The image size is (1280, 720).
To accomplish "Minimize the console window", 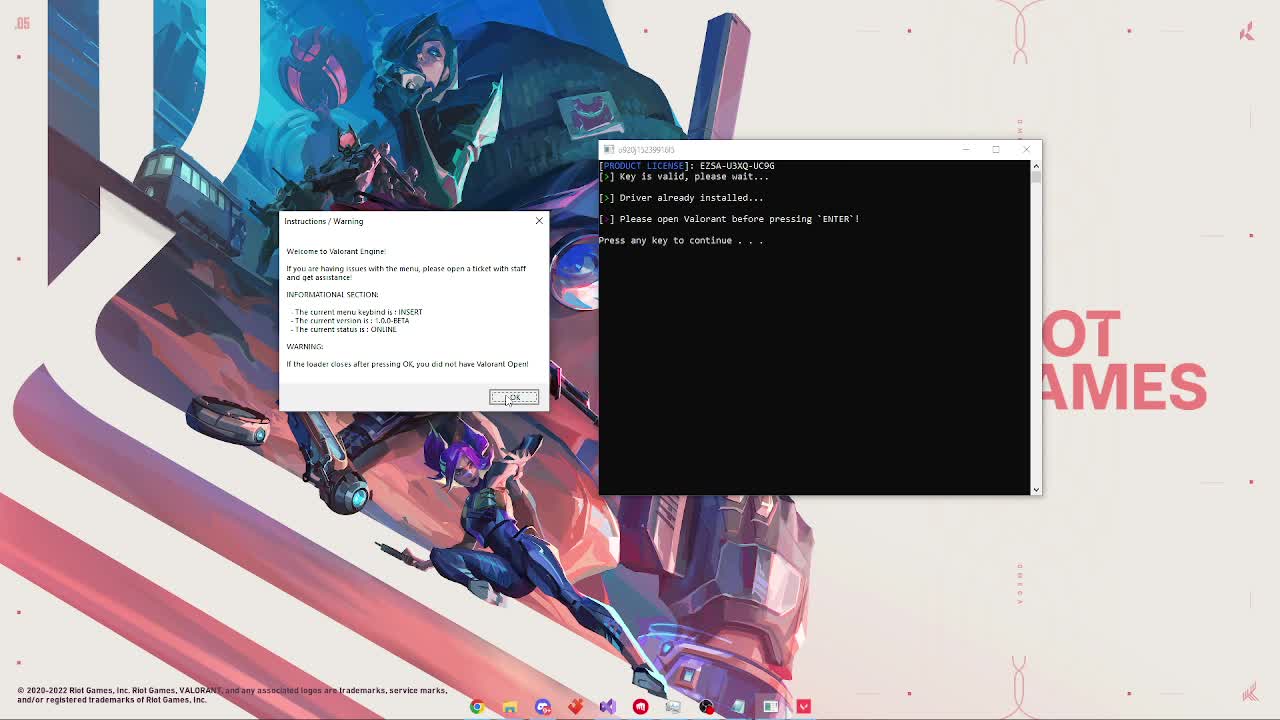I will click(x=965, y=150).
